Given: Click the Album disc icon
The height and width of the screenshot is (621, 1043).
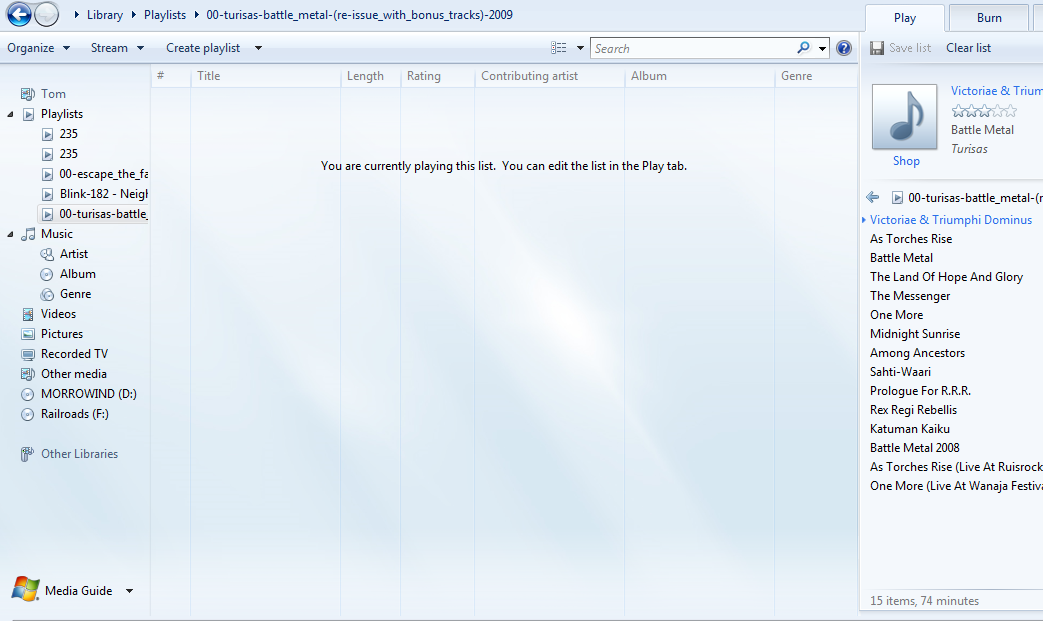Looking at the screenshot, I should pyautogui.click(x=47, y=274).
